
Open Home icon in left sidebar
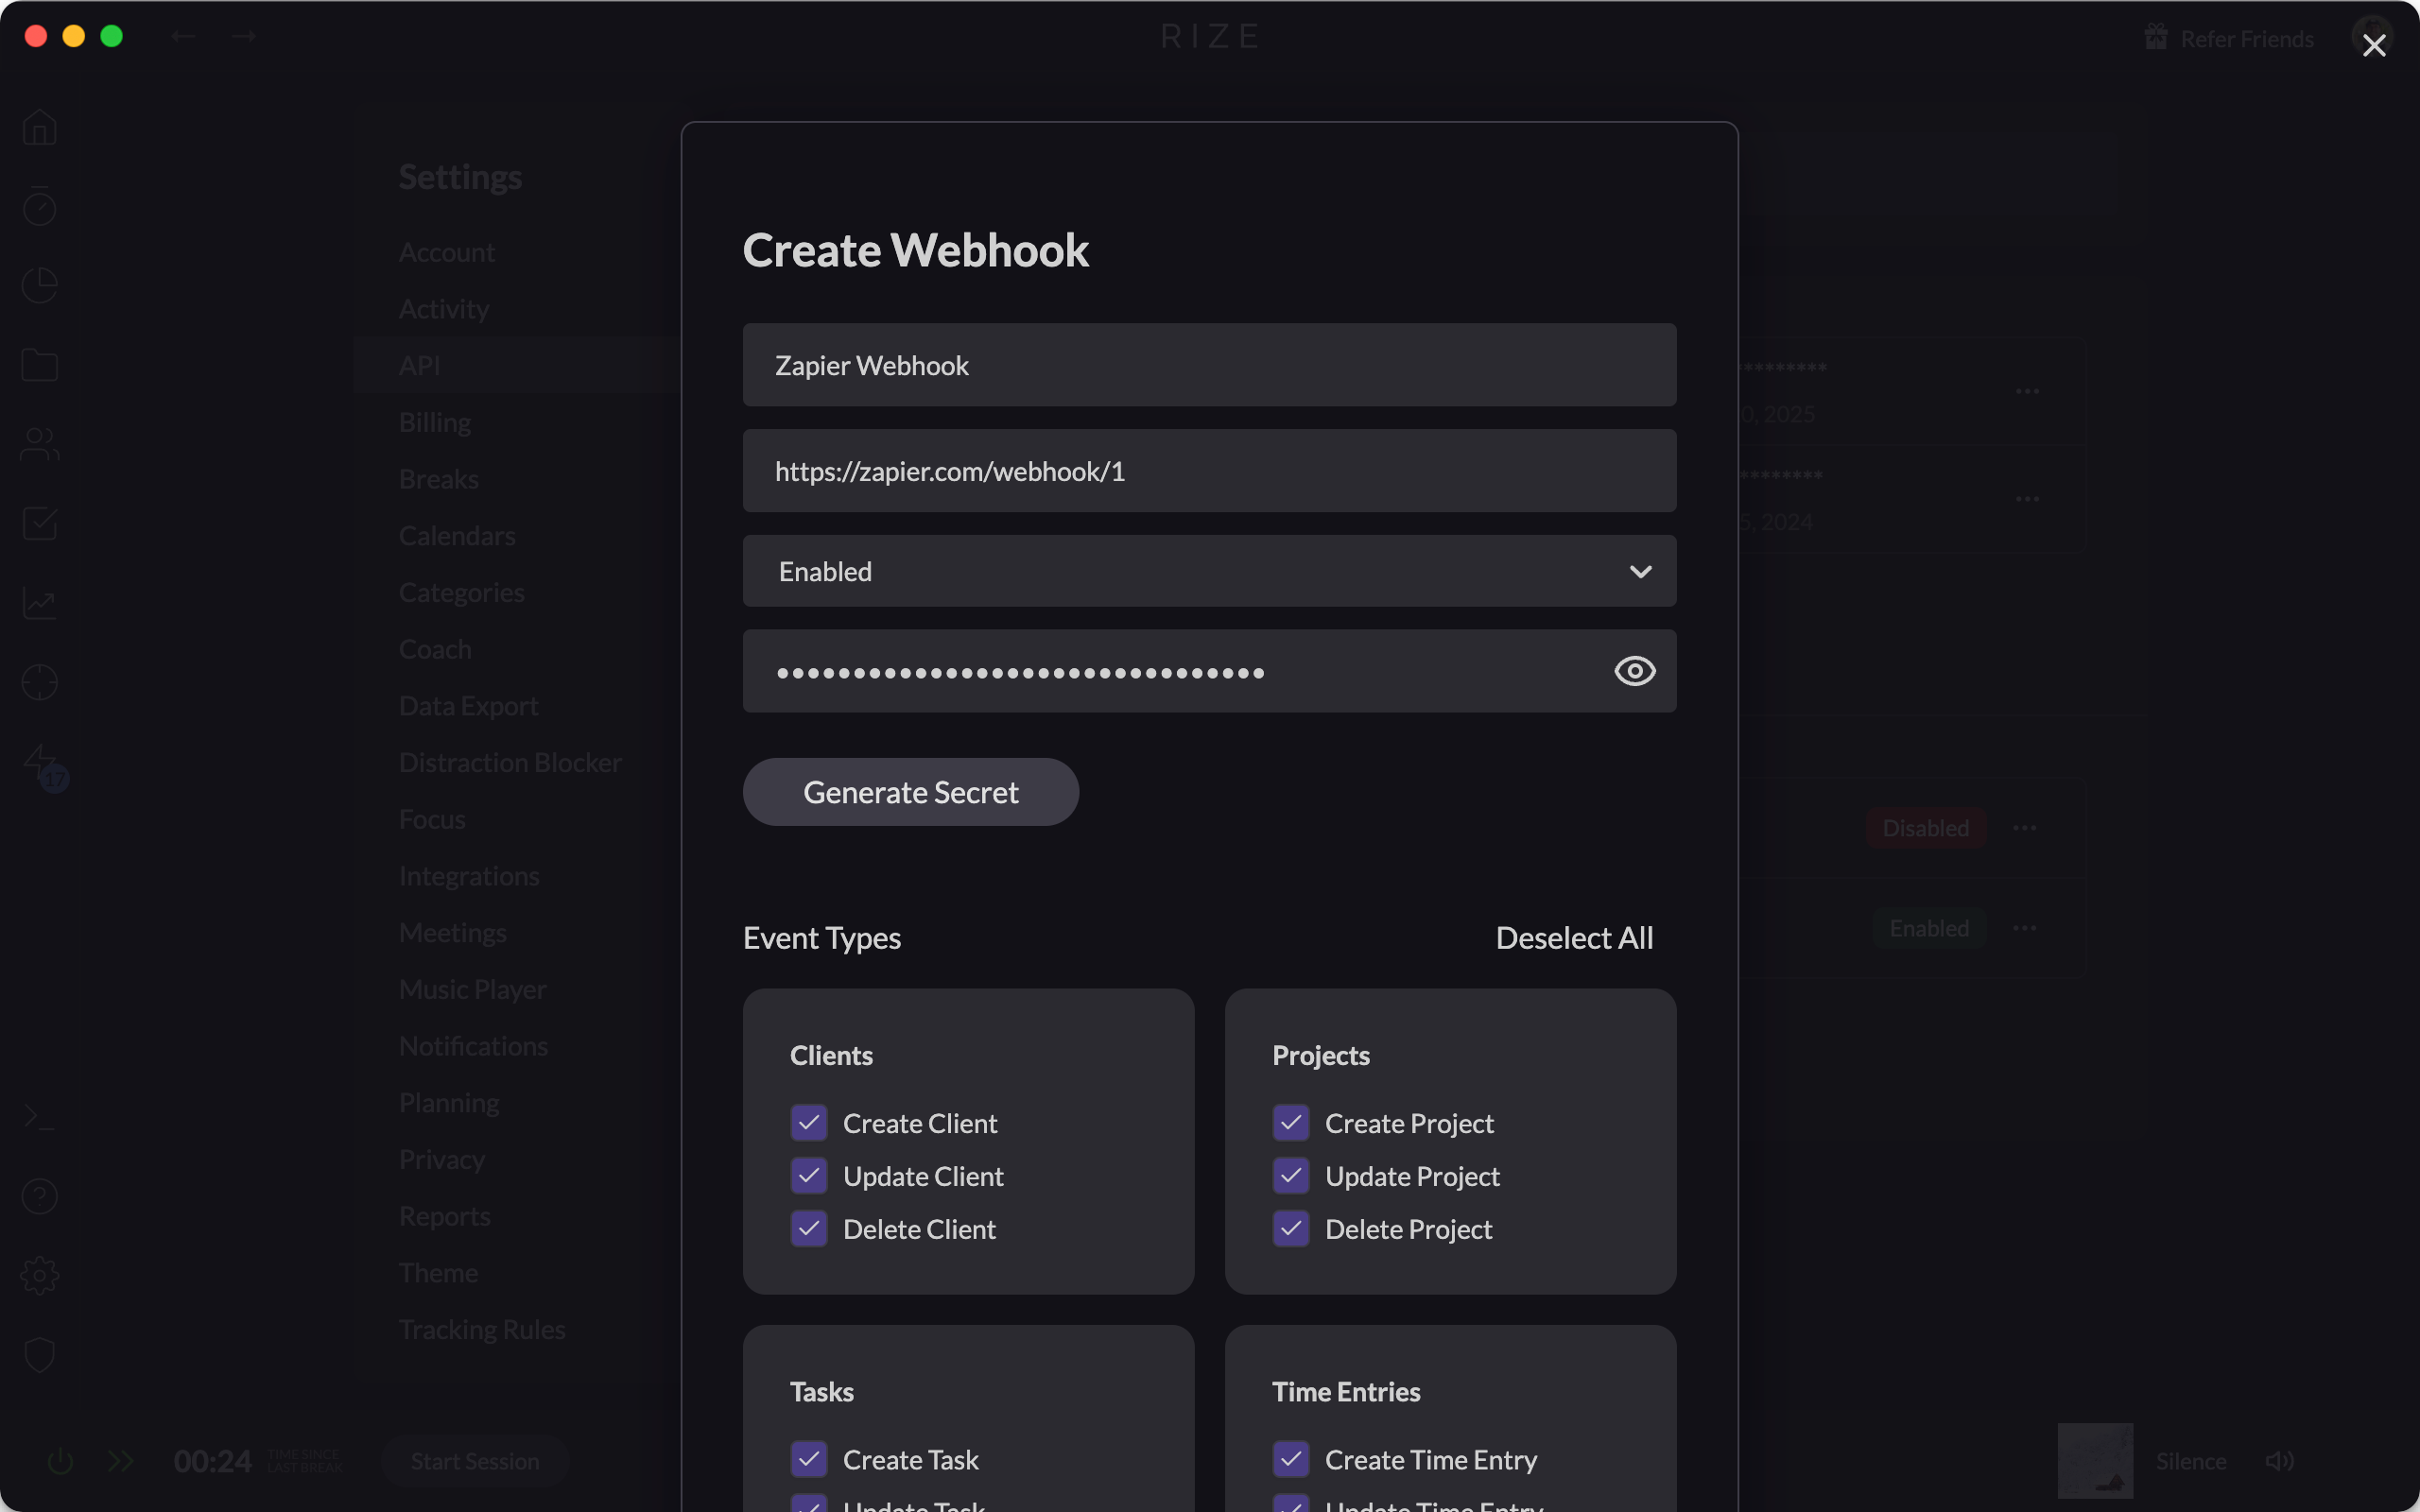40,127
